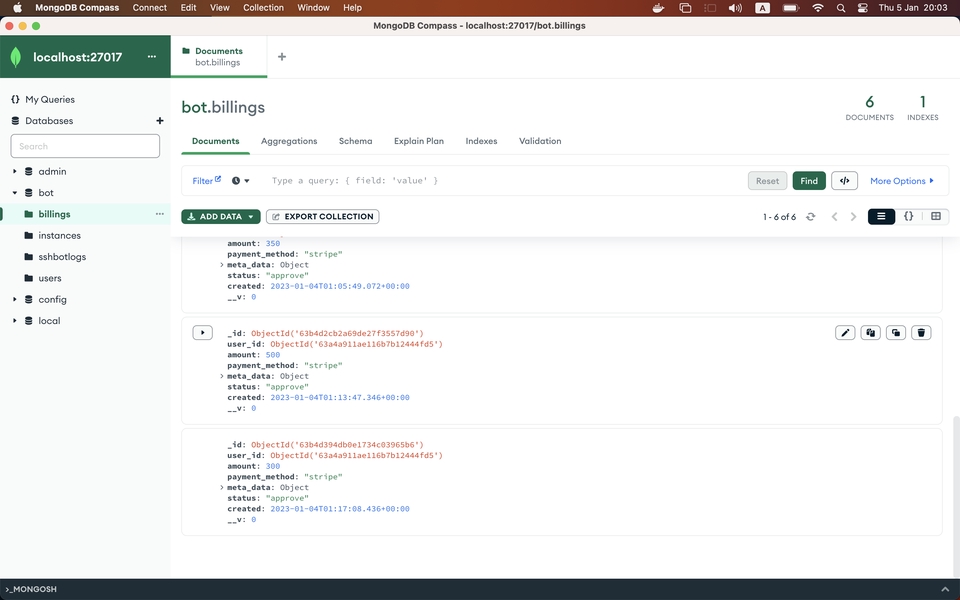The image size is (960, 600).
Task: Refresh the documents list
Action: pos(811,217)
